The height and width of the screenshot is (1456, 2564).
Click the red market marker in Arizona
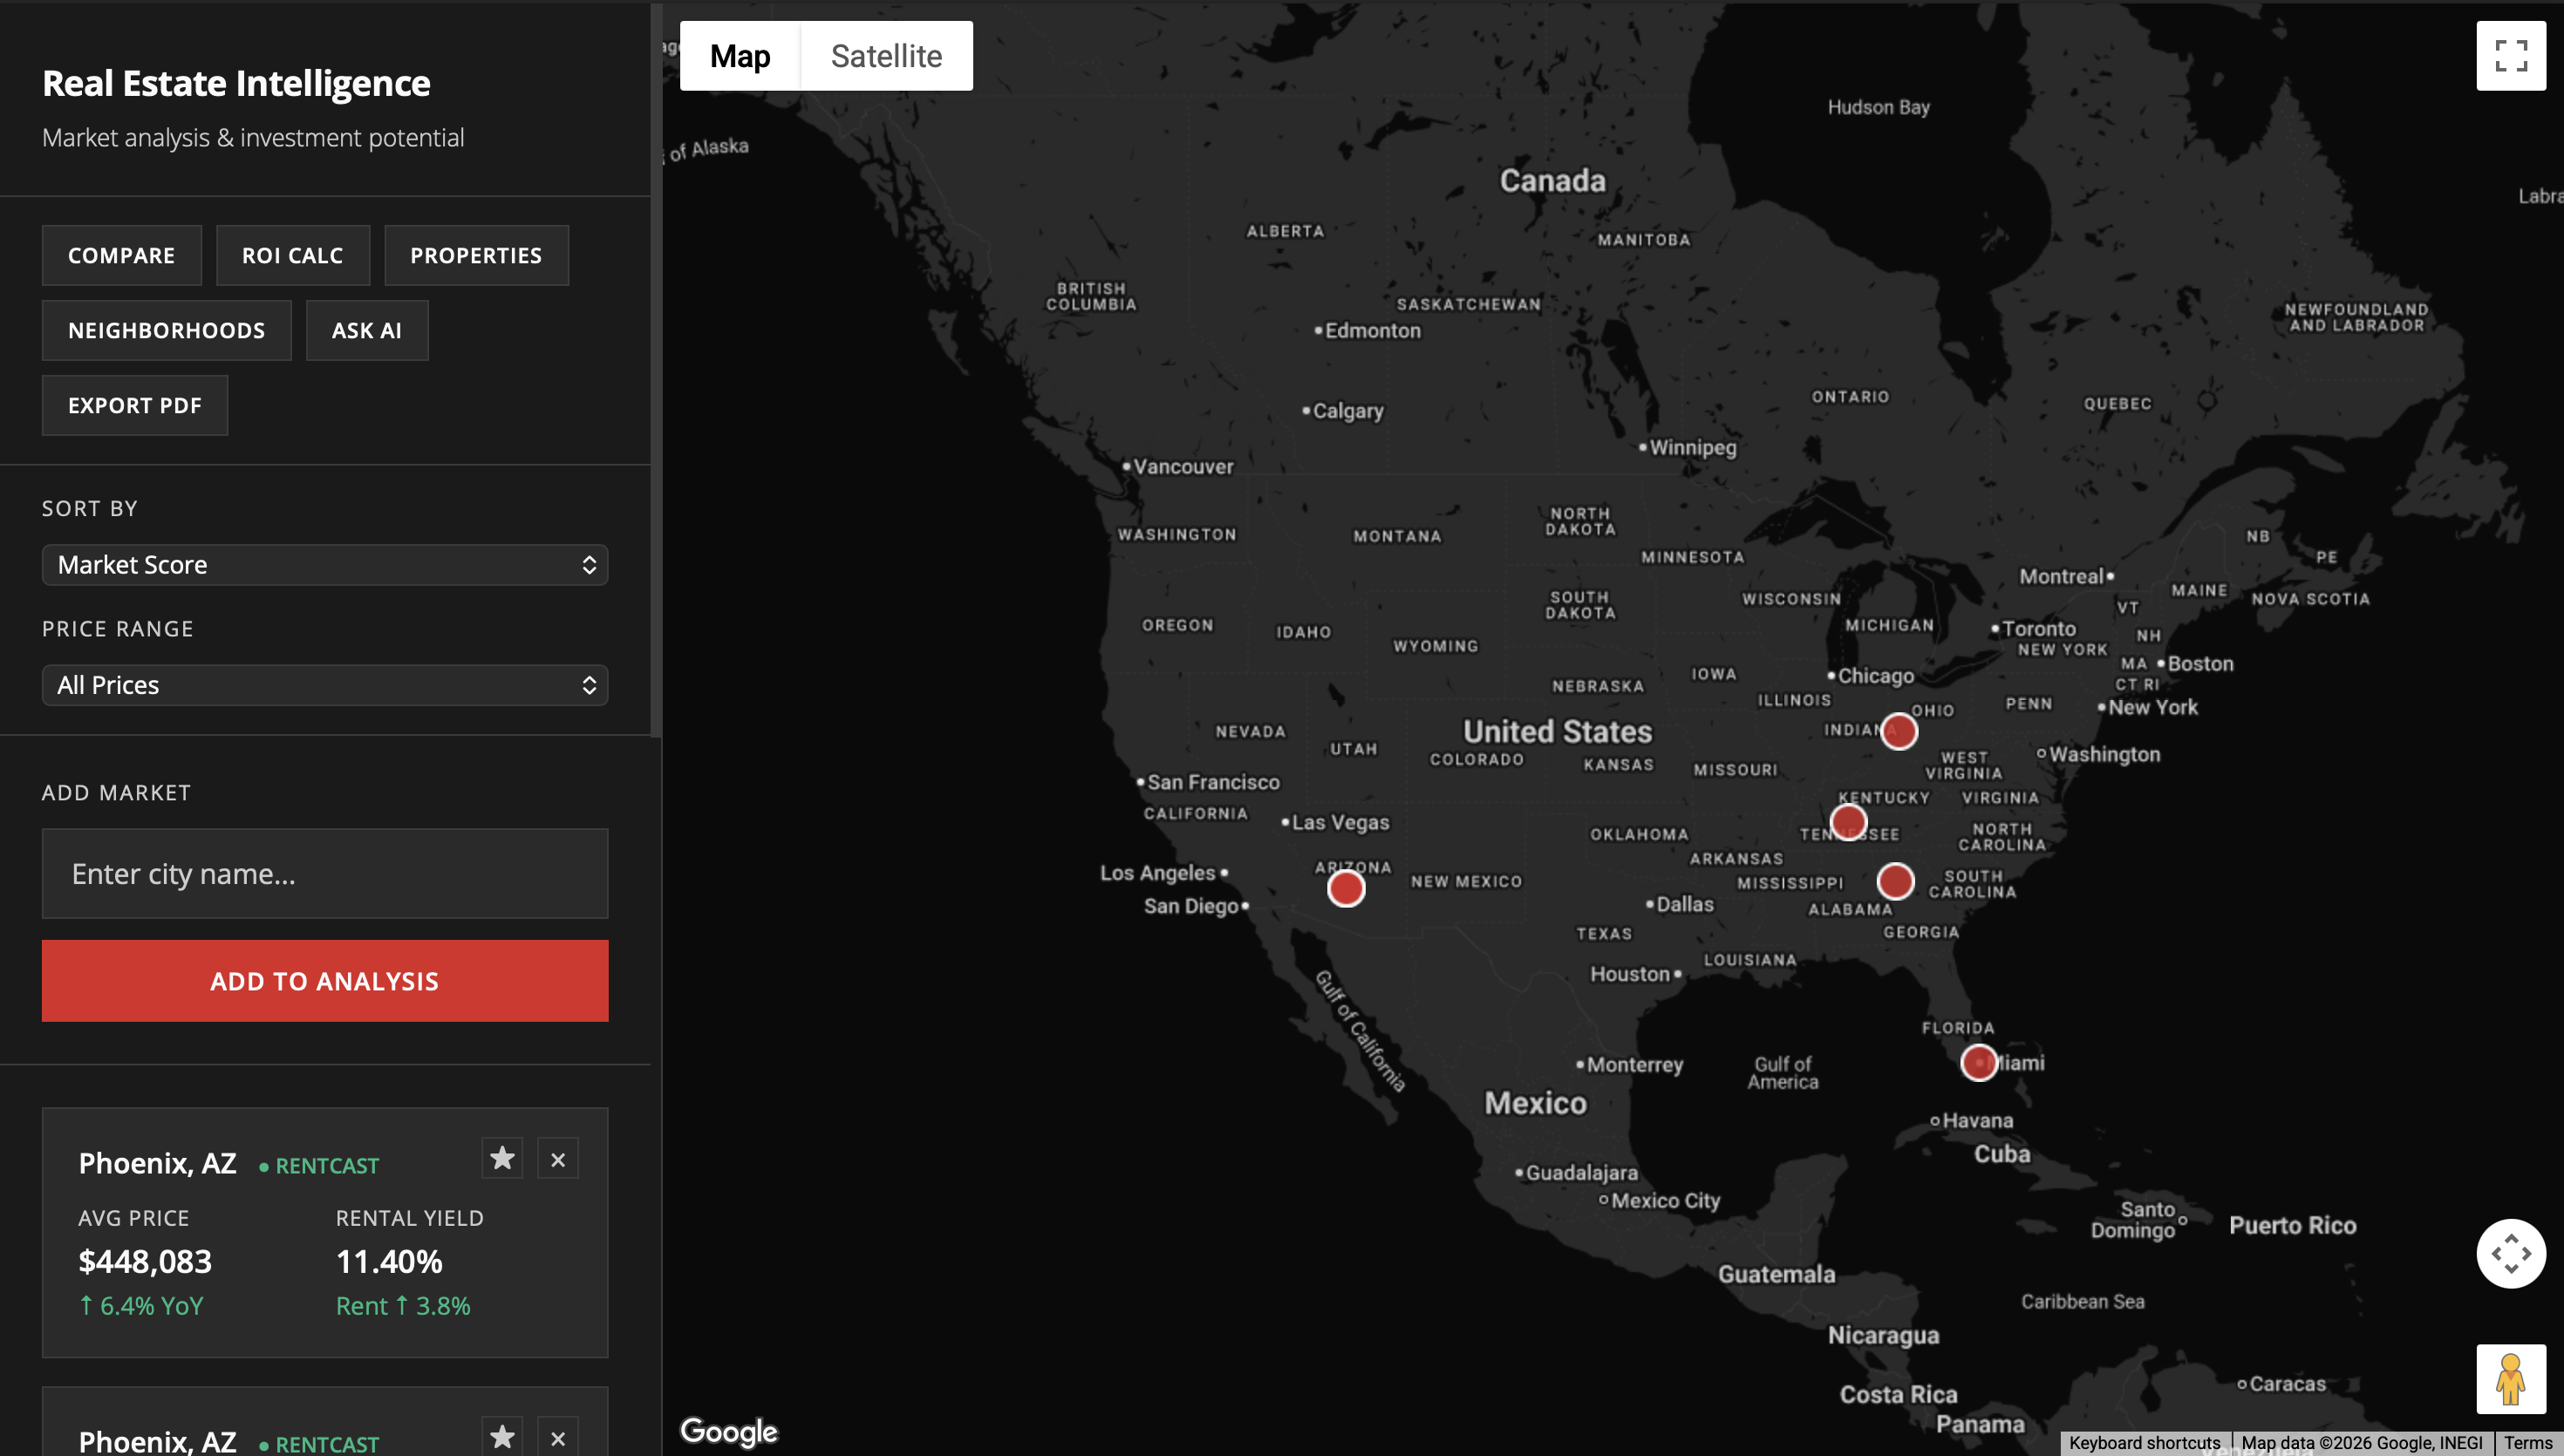click(x=1346, y=888)
